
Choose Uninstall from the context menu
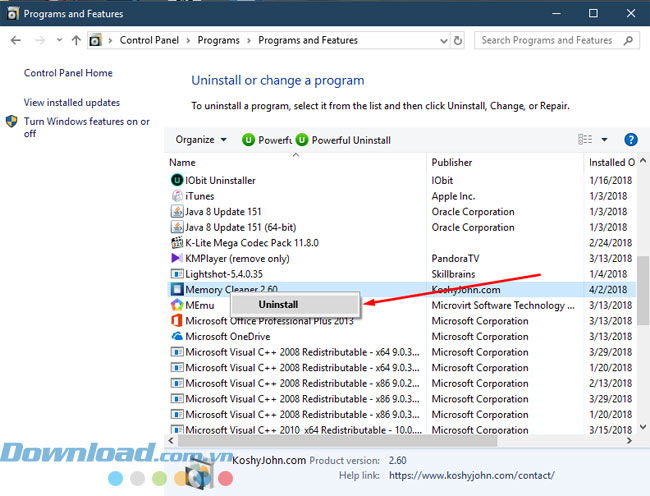click(295, 305)
